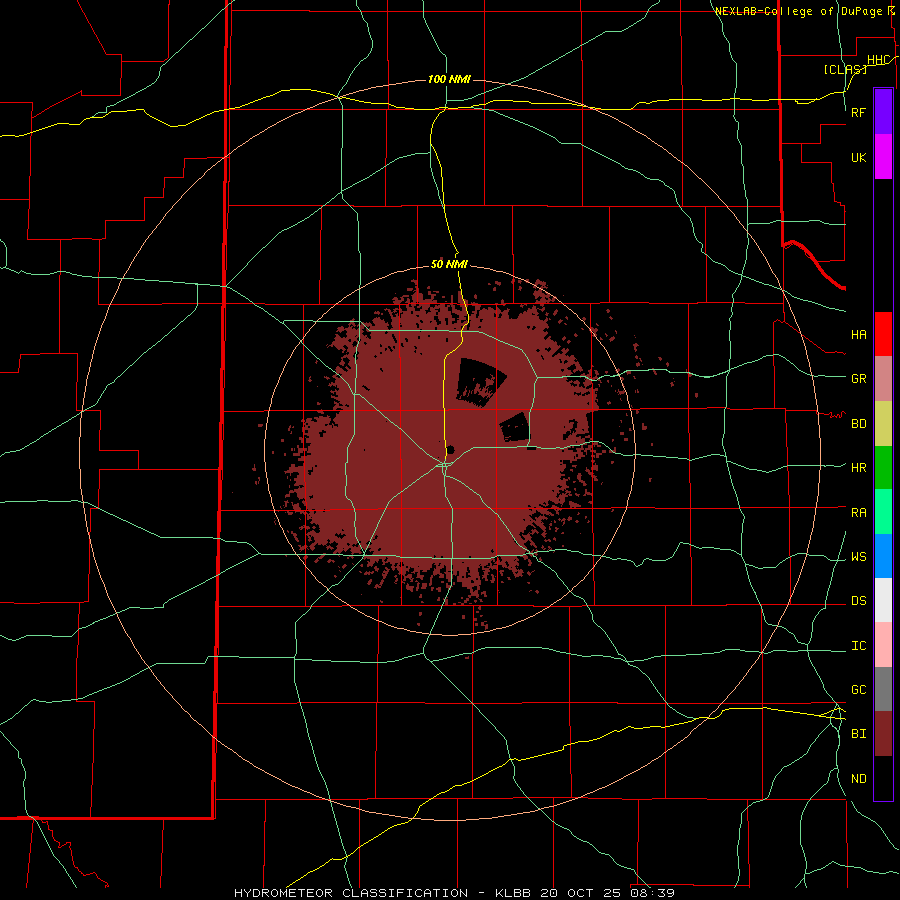Click the HA red legend swatch
The image size is (900, 900).
[883, 334]
